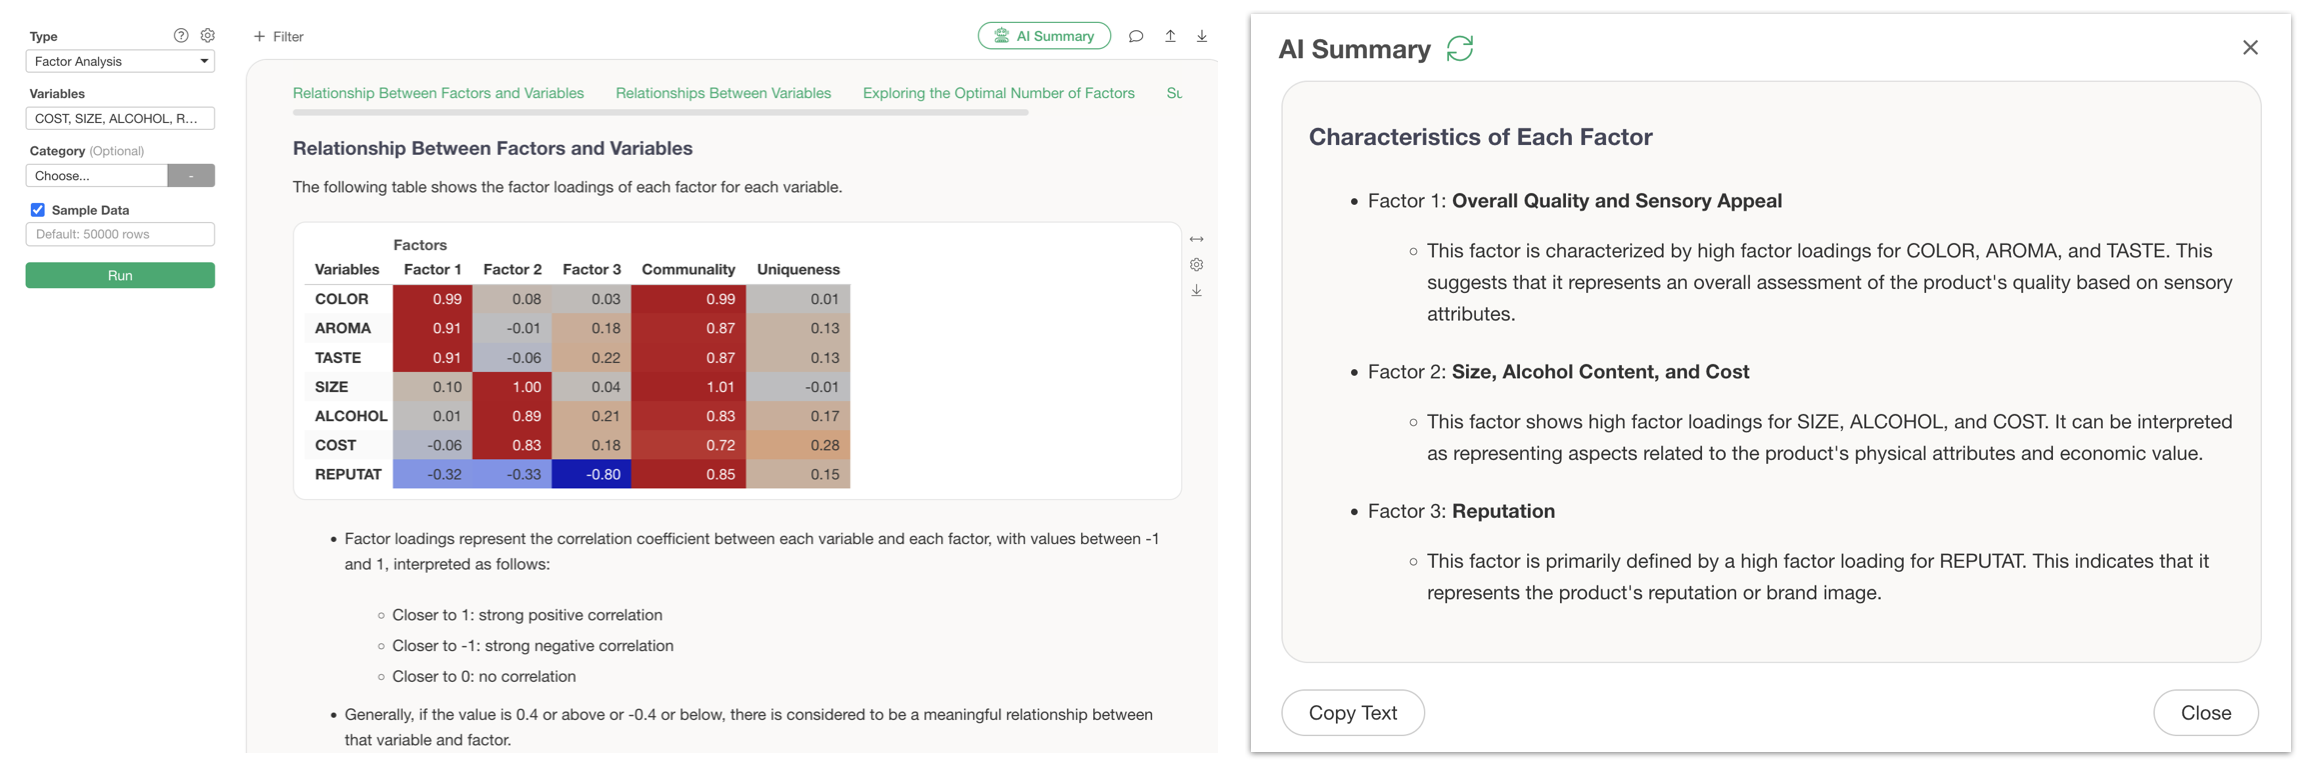Click the help question mark icon beside Type
Screen dimensions: 2306x782
click(181, 35)
